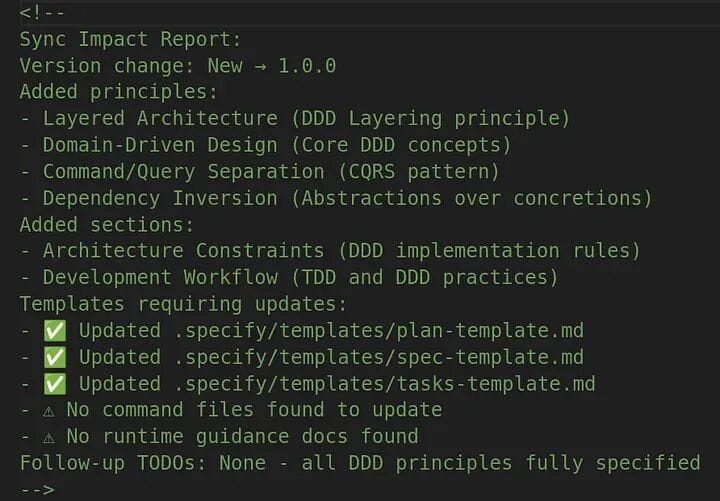Click the green checkmark beside tasks-template.md

point(54,384)
